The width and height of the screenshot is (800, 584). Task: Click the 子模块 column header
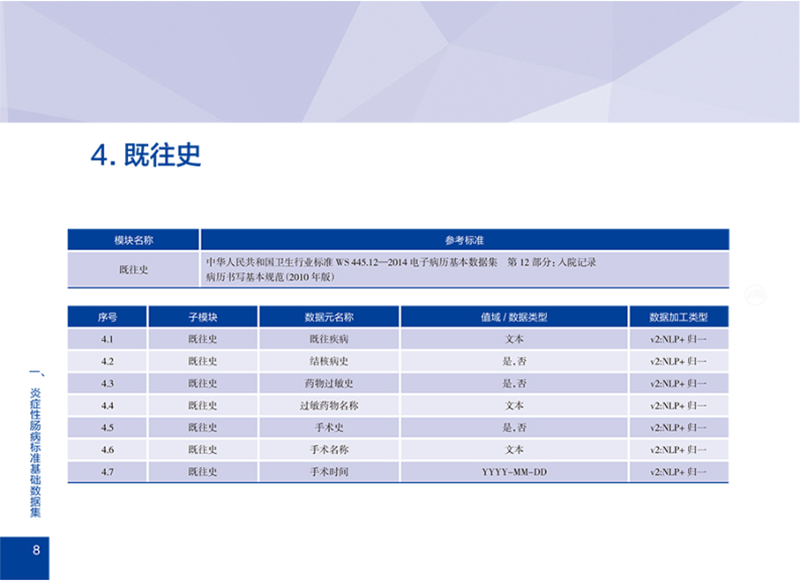click(203, 317)
